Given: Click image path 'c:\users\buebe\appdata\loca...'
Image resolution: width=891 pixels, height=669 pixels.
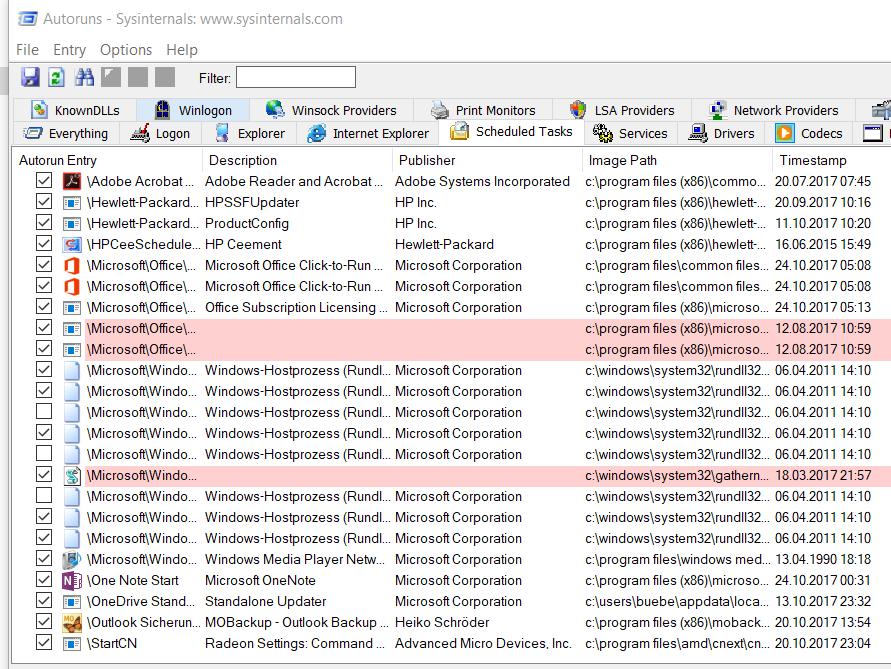Looking at the screenshot, I should (x=677, y=601).
